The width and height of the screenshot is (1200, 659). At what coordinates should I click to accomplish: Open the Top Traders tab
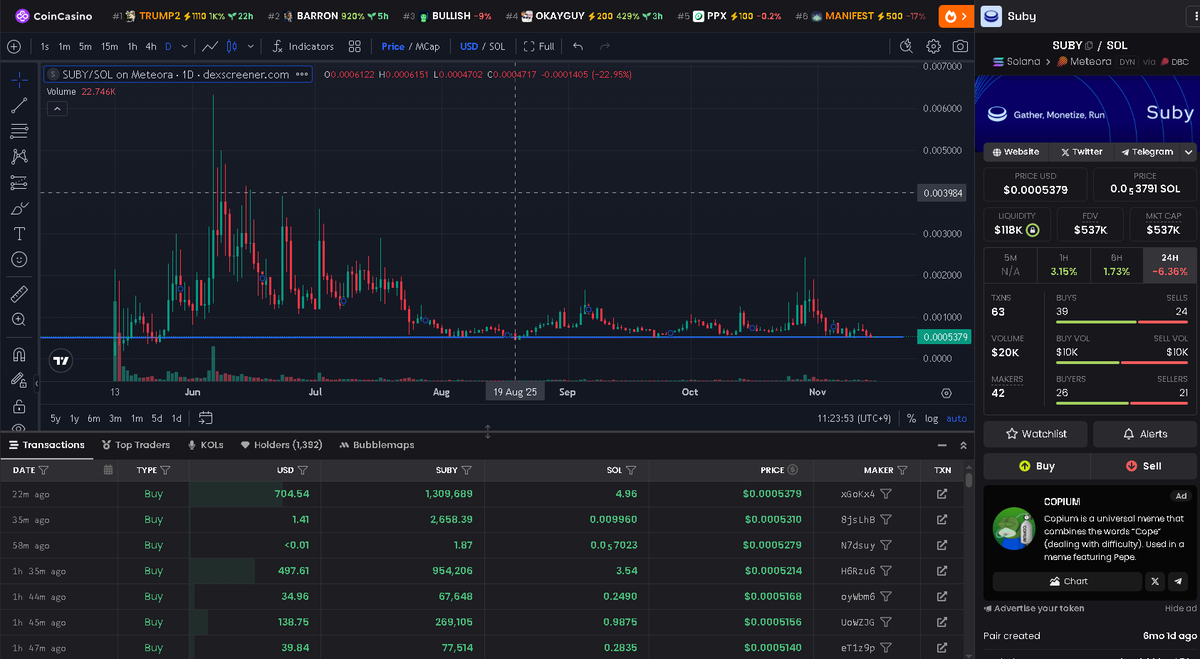tap(135, 445)
